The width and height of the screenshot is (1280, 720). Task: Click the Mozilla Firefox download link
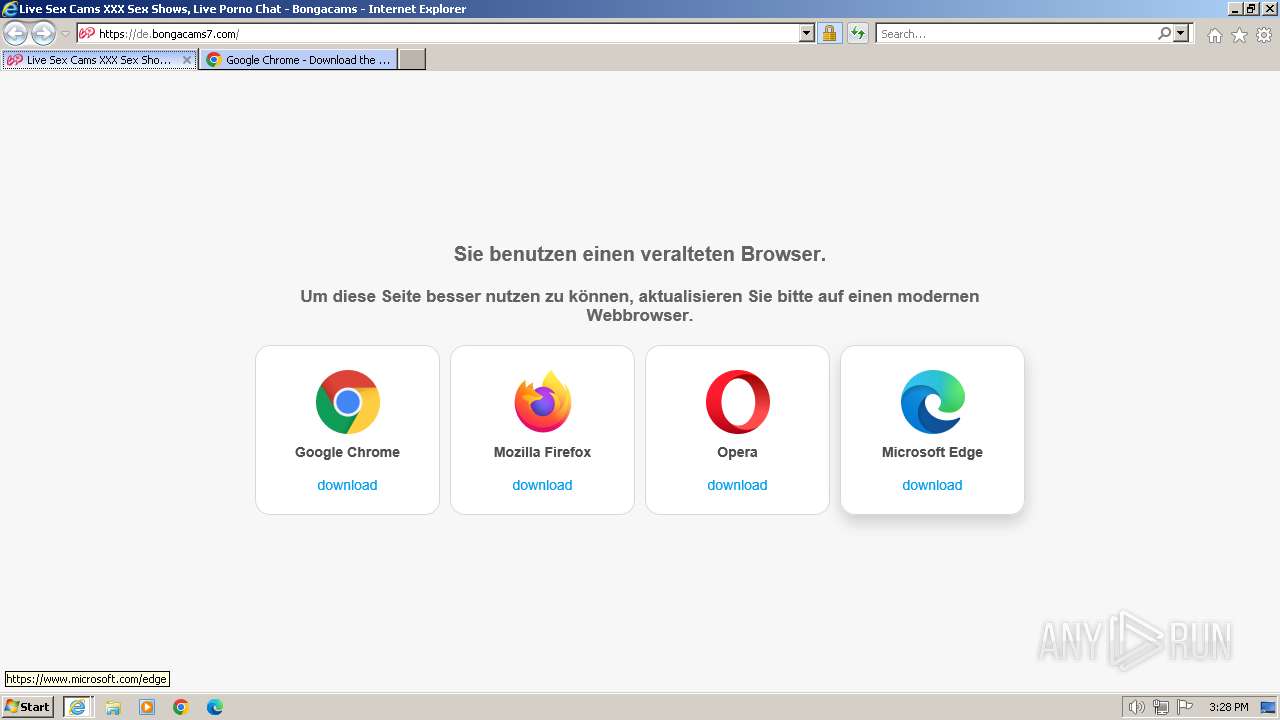click(542, 485)
